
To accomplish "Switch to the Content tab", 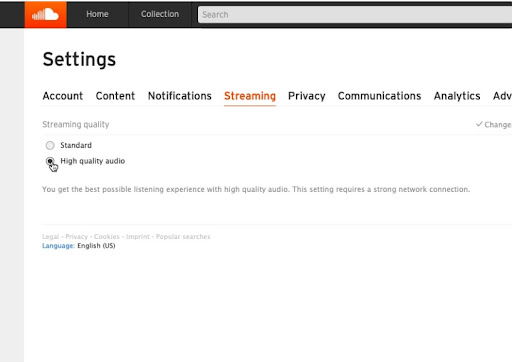I will (x=115, y=96).
